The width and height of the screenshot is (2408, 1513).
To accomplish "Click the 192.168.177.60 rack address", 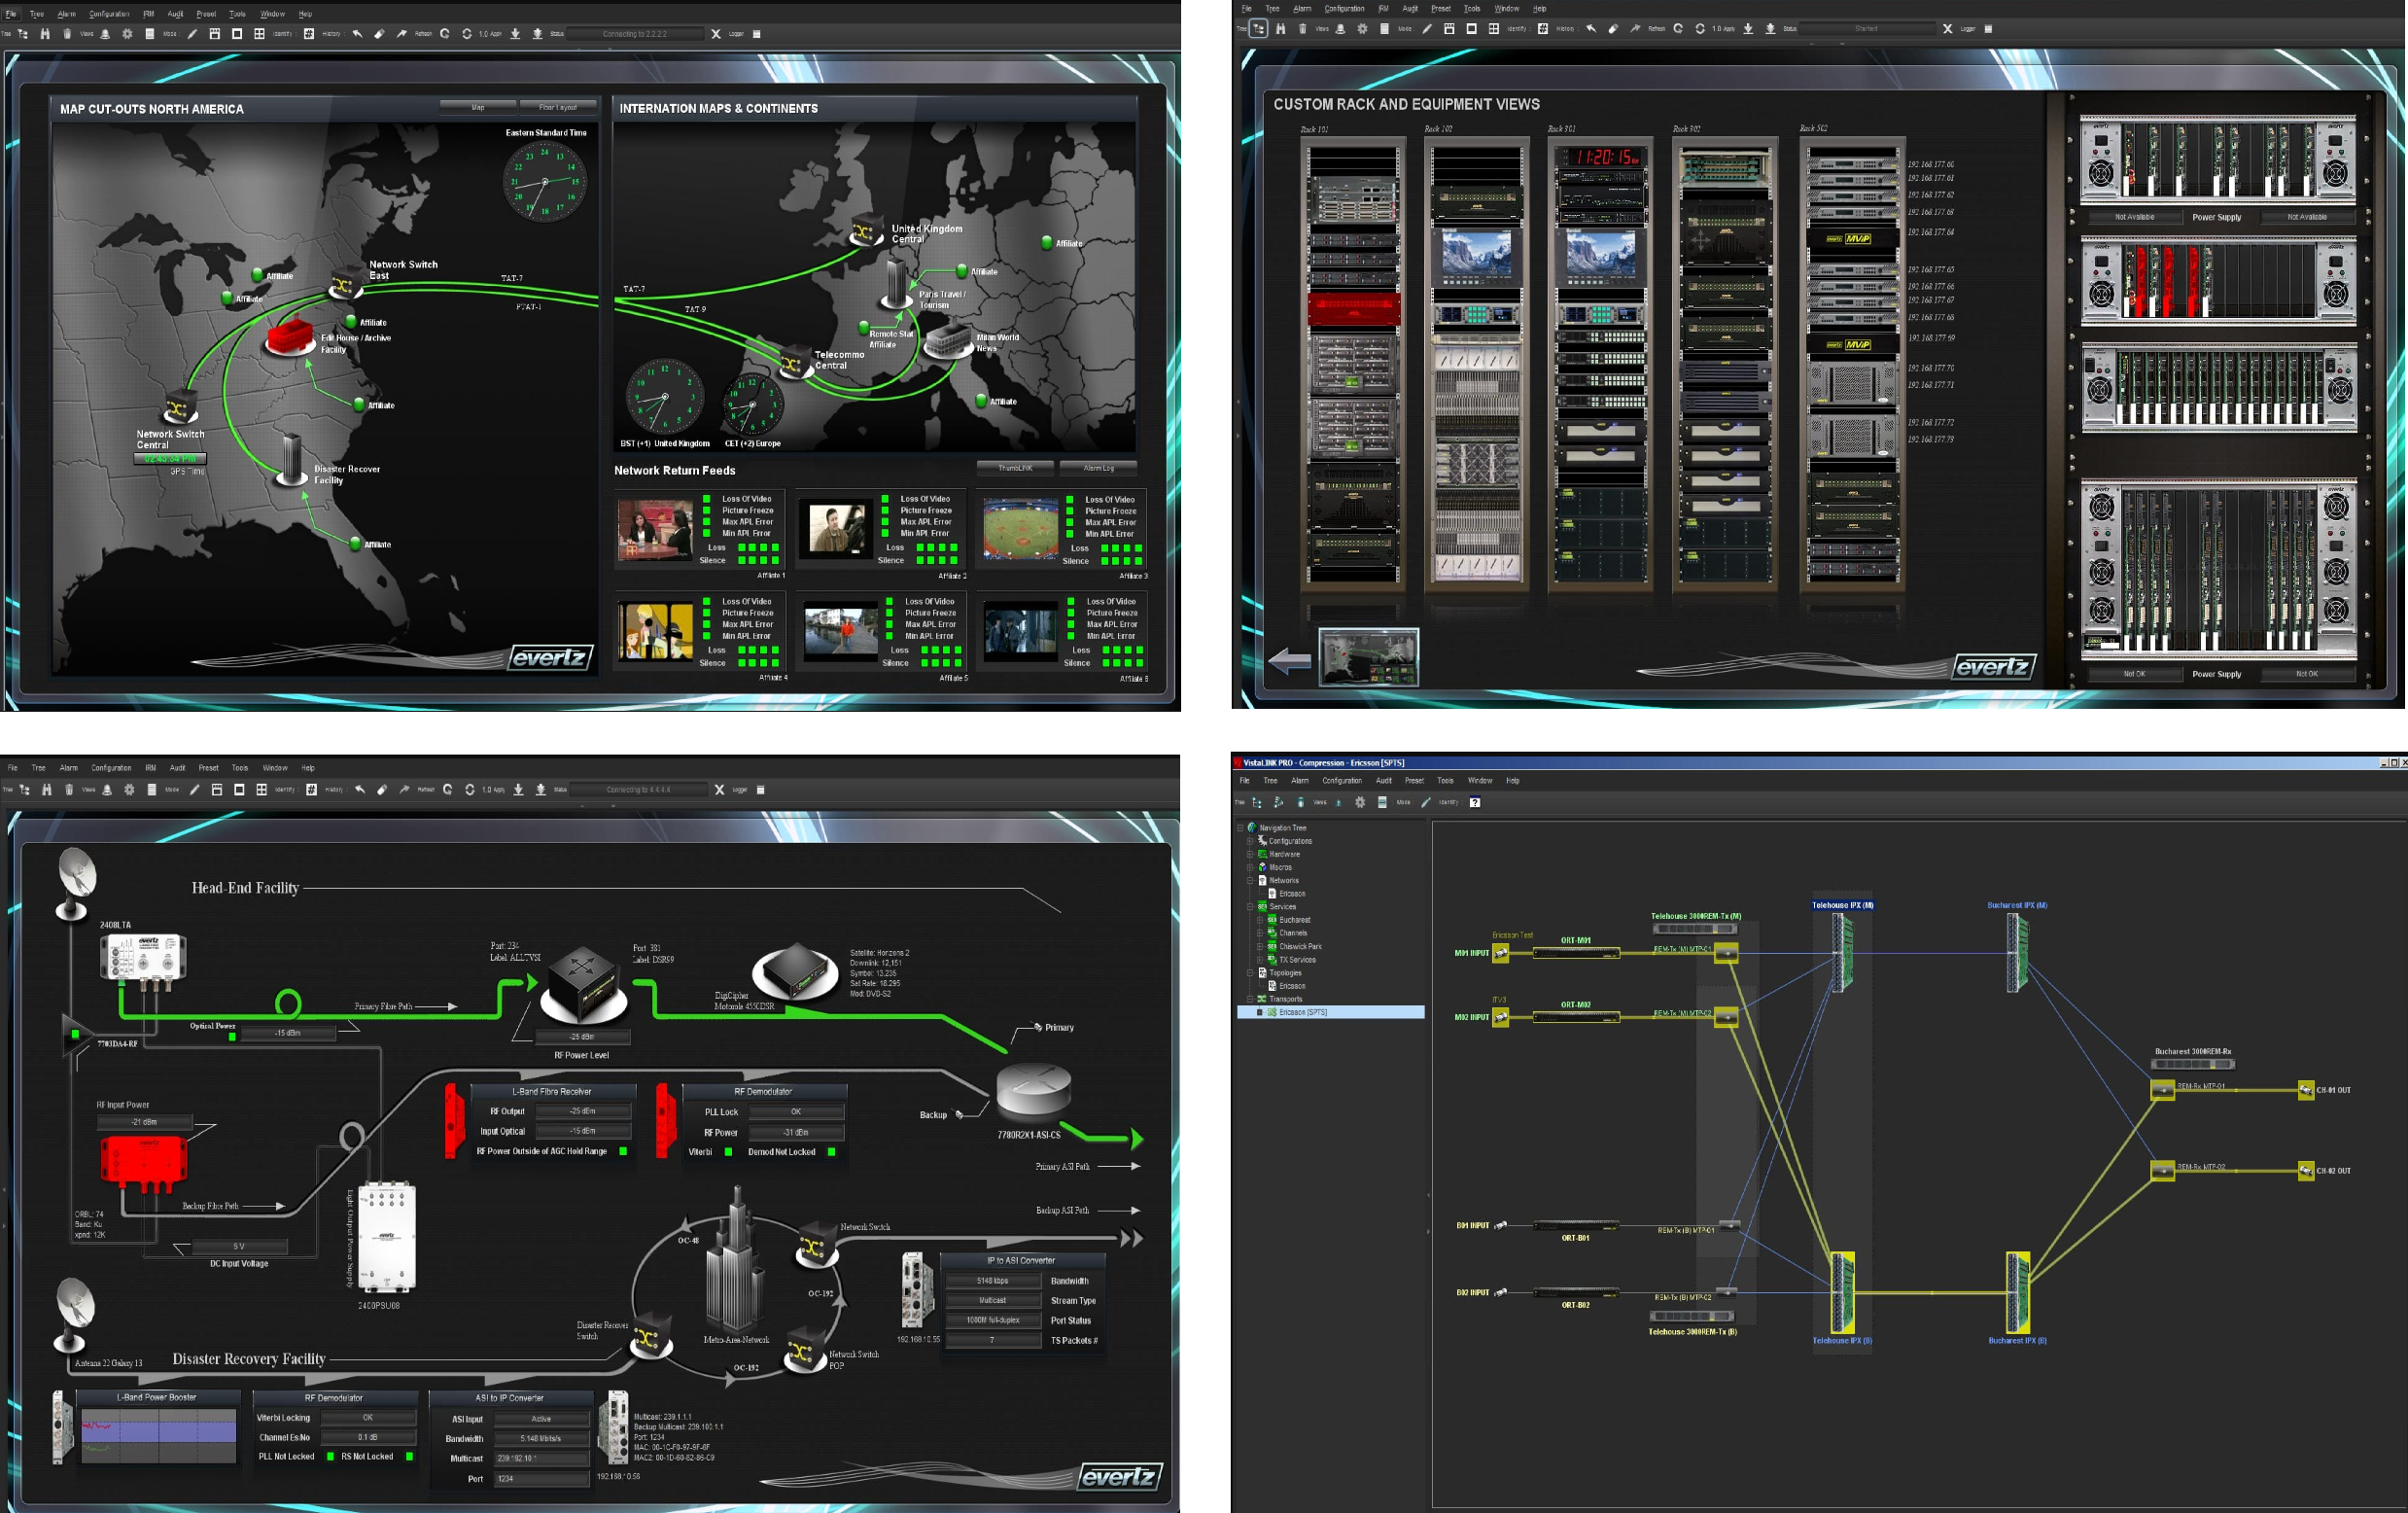I will pyautogui.click(x=1930, y=165).
